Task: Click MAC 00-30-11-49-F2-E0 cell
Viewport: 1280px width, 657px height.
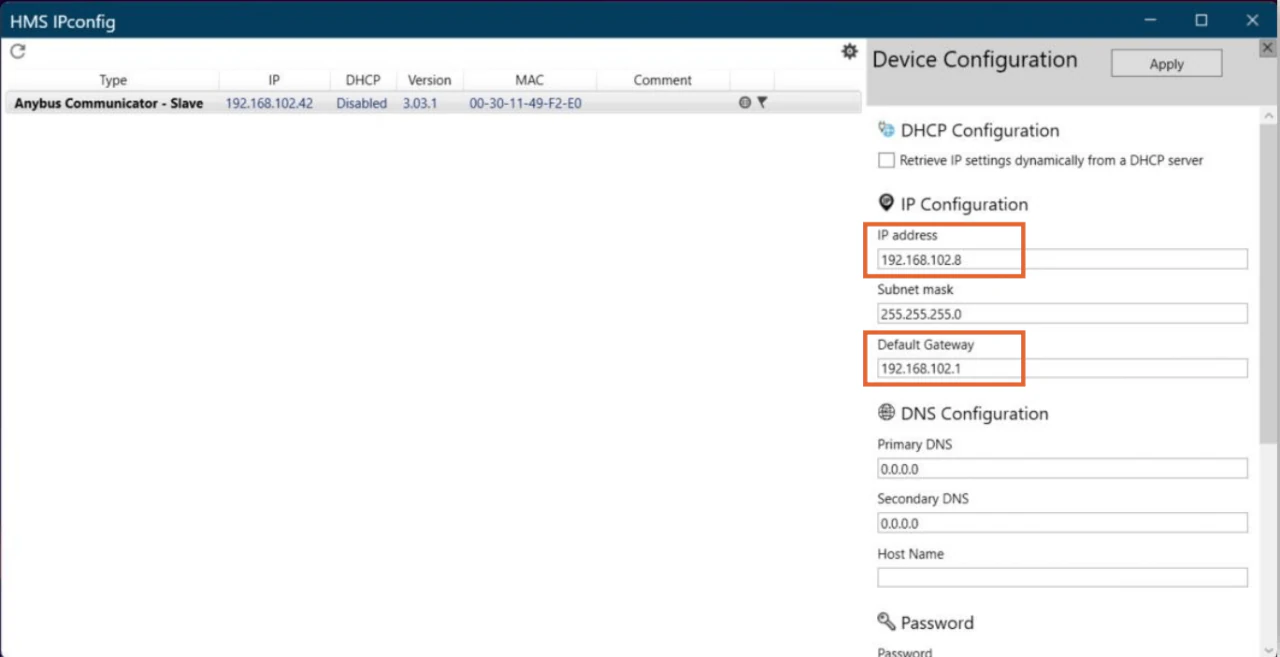Action: pyautogui.click(x=525, y=103)
